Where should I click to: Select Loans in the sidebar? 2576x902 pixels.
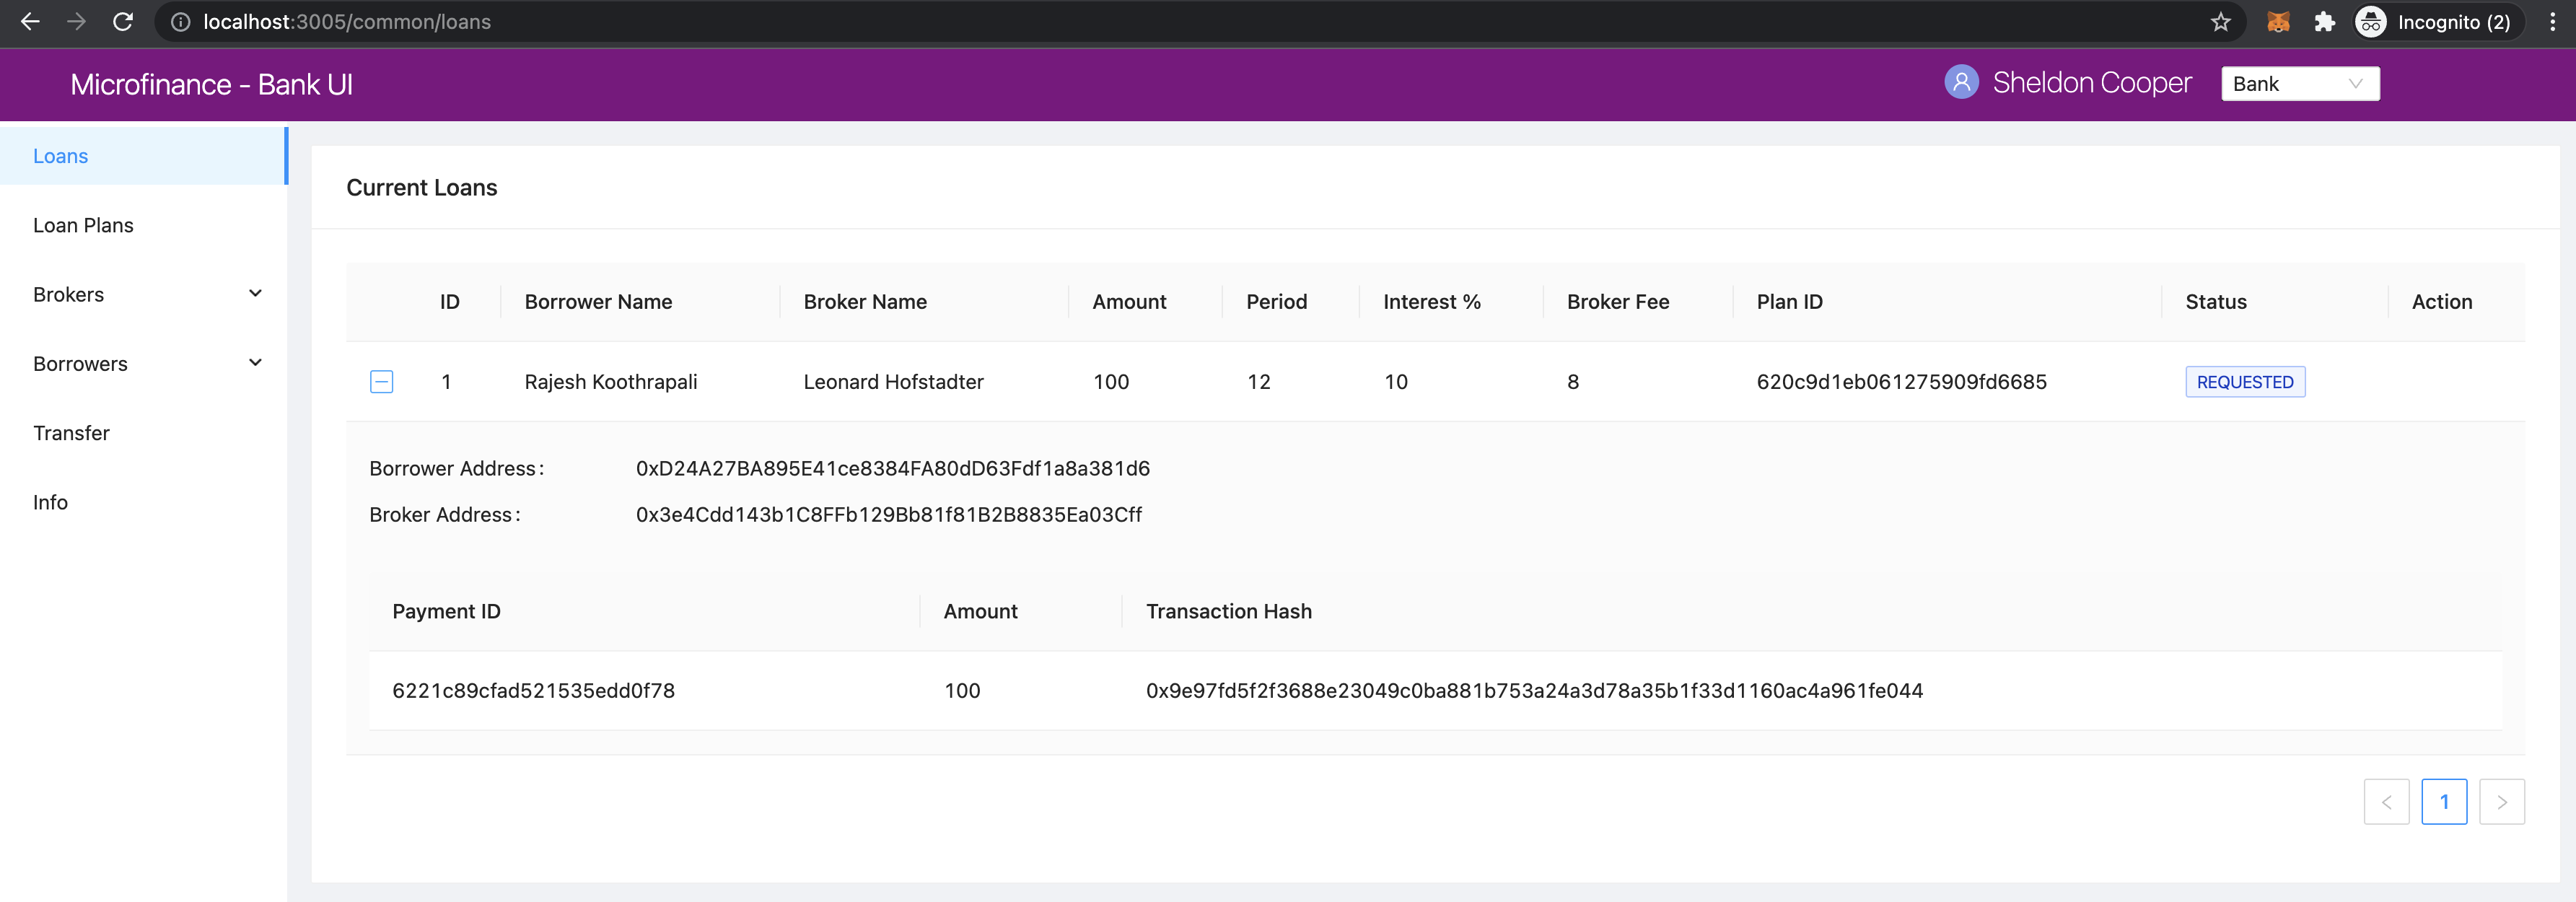coord(144,156)
